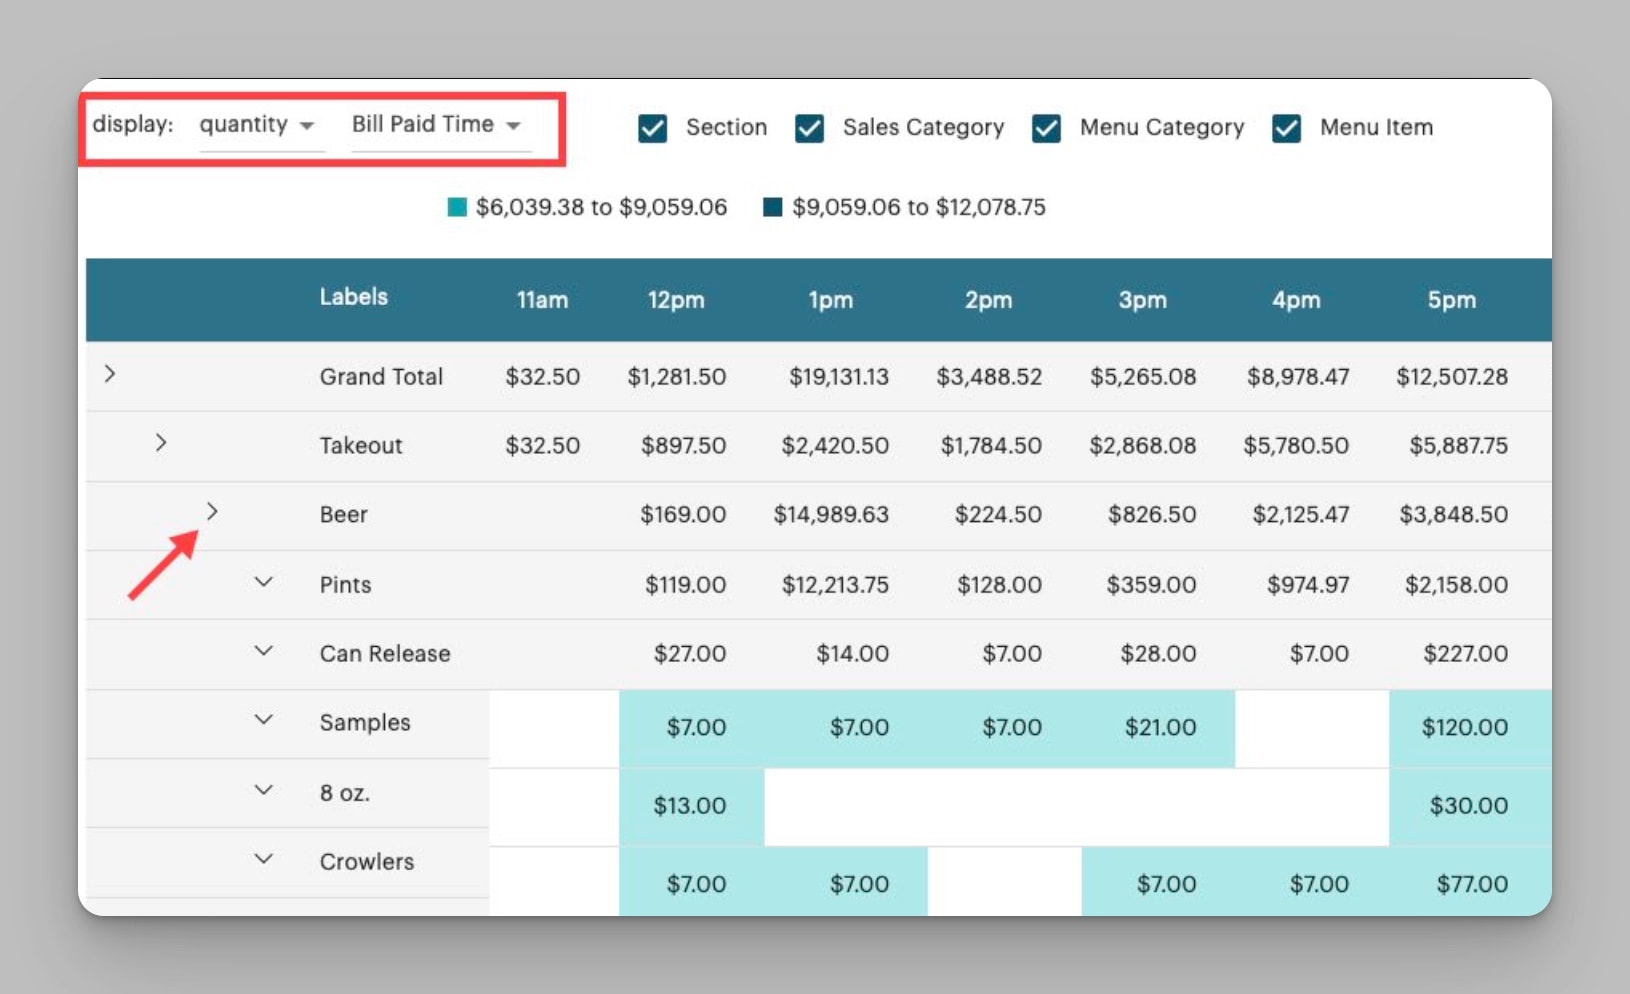Click the Labels column header

click(354, 297)
